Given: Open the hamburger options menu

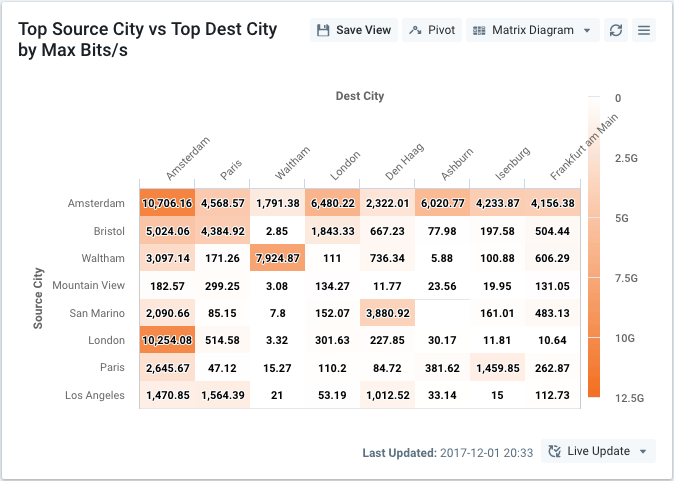Looking at the screenshot, I should click(x=644, y=30).
